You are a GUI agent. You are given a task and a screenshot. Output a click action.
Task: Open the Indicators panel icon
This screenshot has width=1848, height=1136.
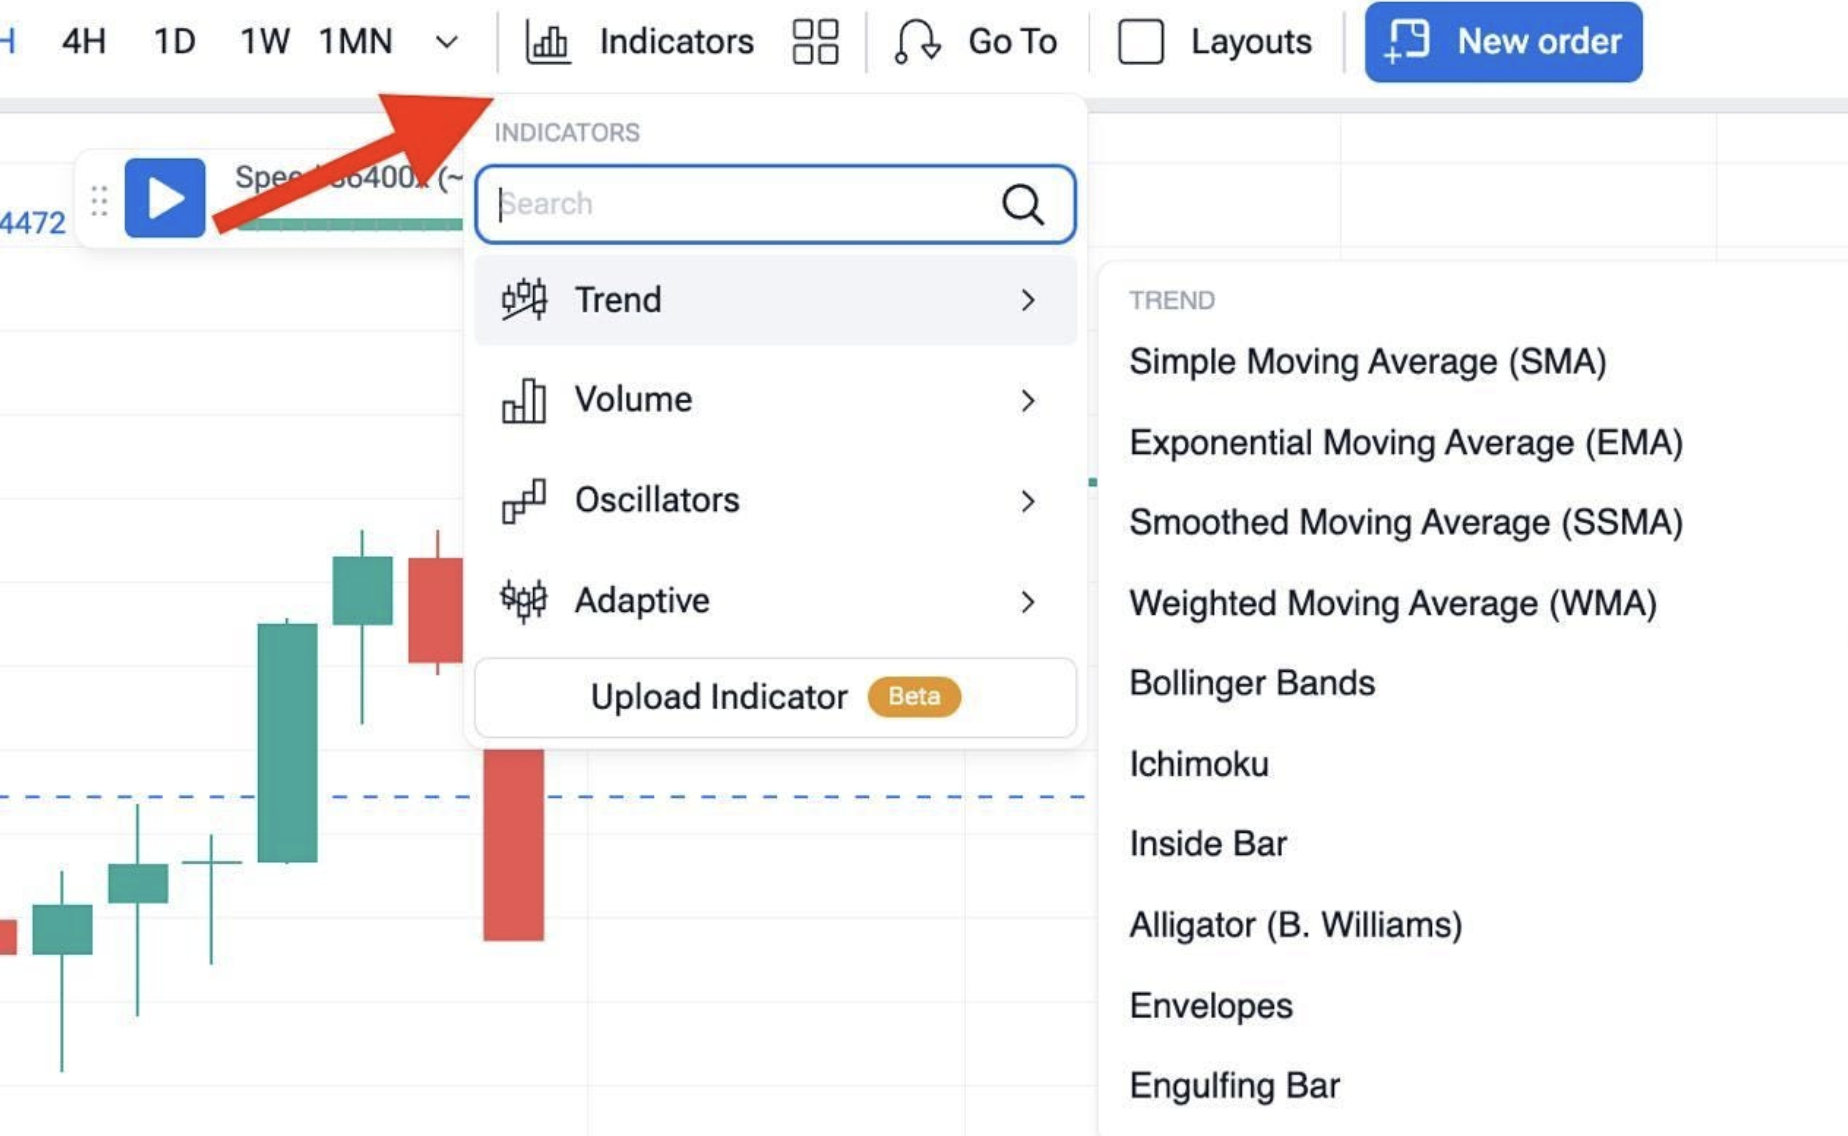click(x=549, y=41)
